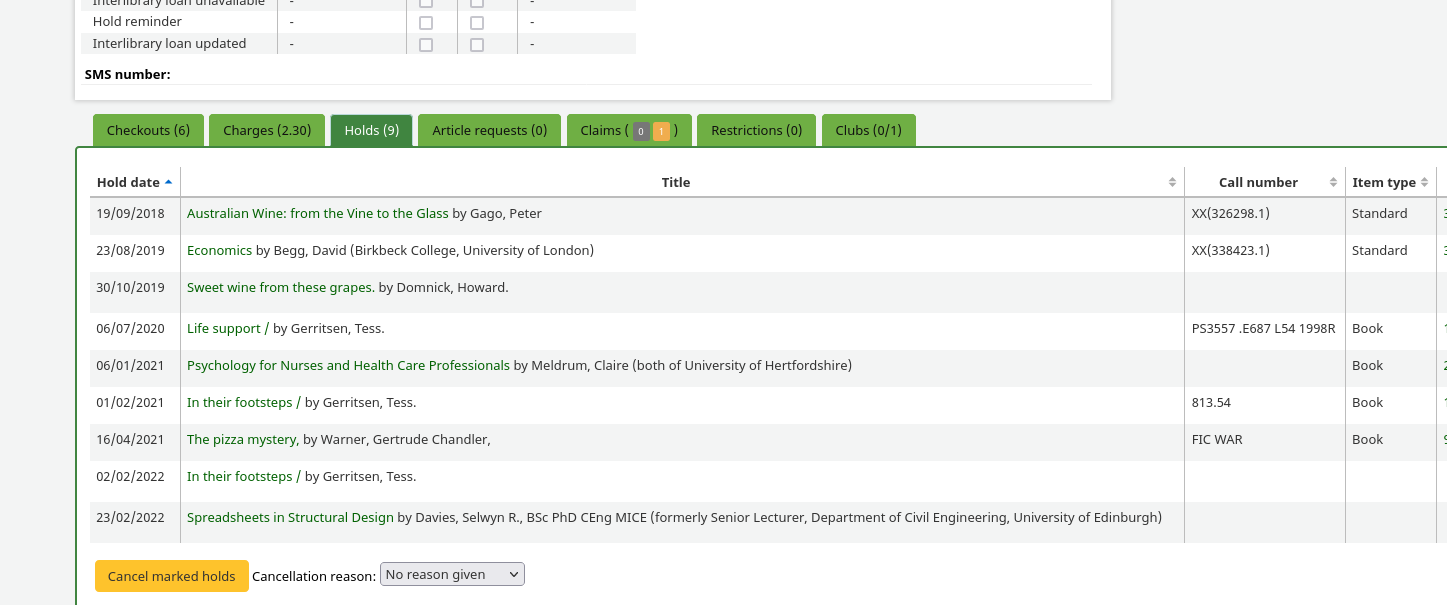The height and width of the screenshot is (605, 1447).
Task: Click the gray 0 claims badge
Action: (641, 131)
